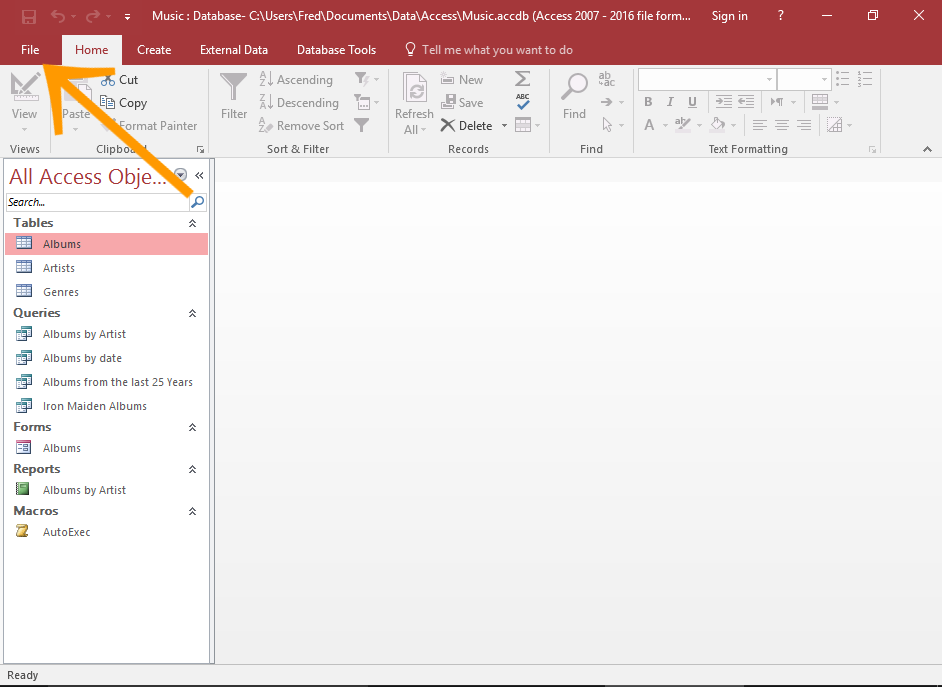Toggle Underline formatting
The width and height of the screenshot is (942, 687).
[x=693, y=102]
